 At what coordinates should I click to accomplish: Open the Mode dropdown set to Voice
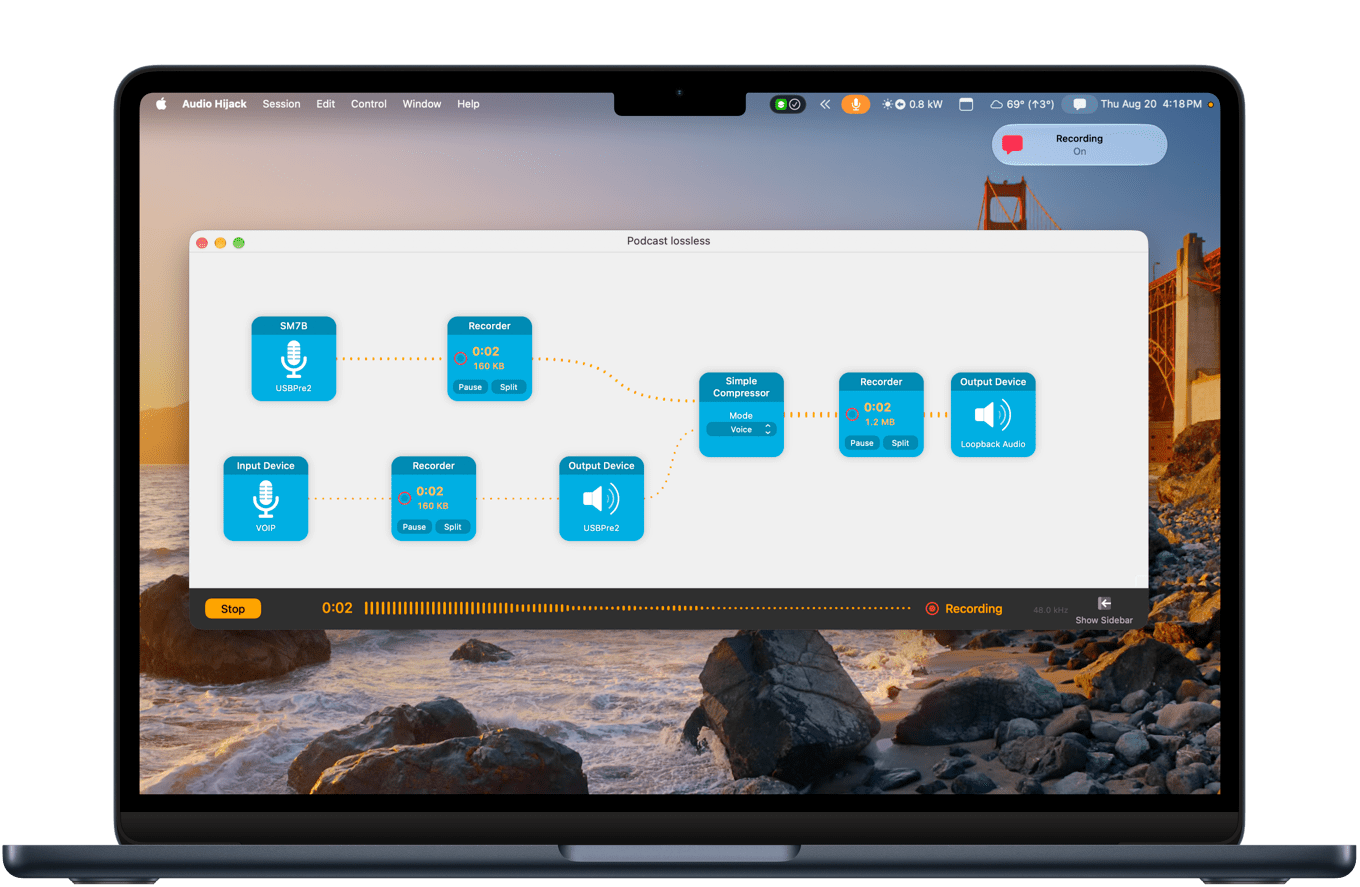[x=741, y=429]
